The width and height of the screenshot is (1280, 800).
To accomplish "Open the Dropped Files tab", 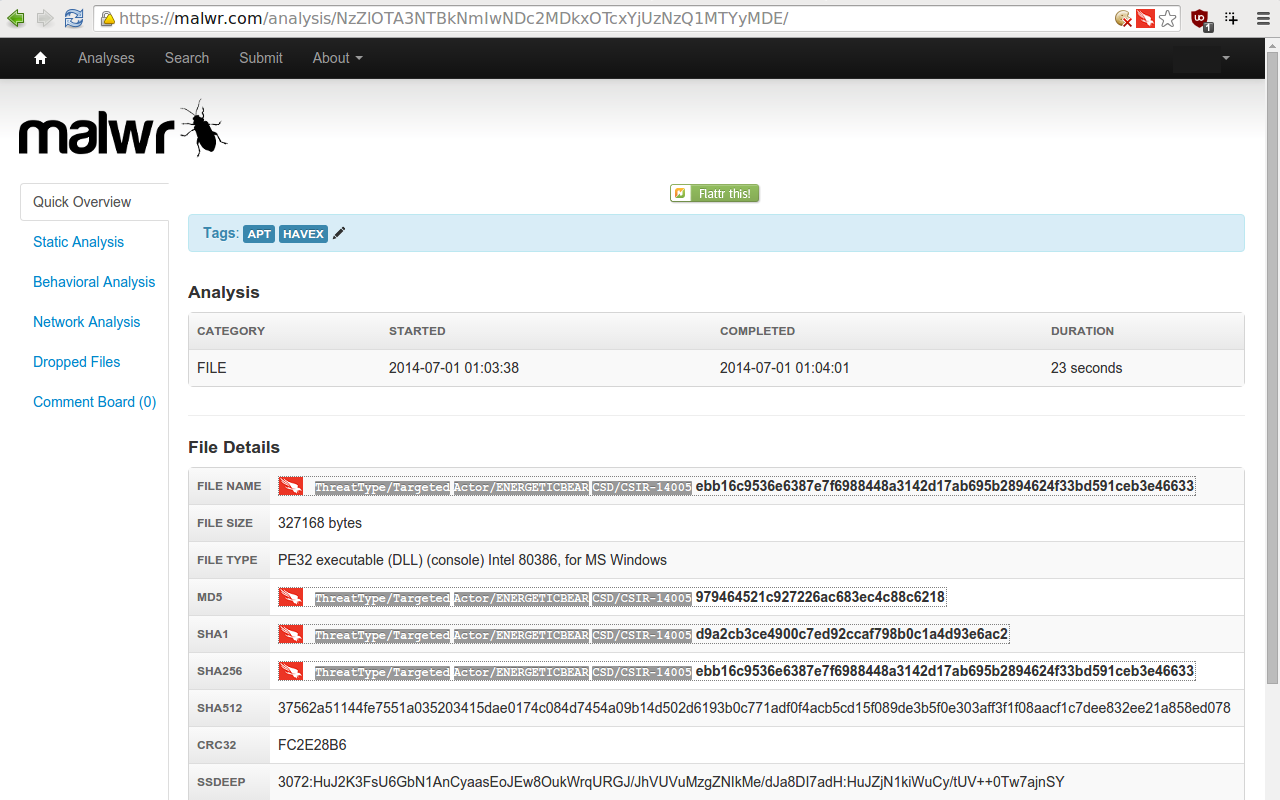I will coord(76,362).
